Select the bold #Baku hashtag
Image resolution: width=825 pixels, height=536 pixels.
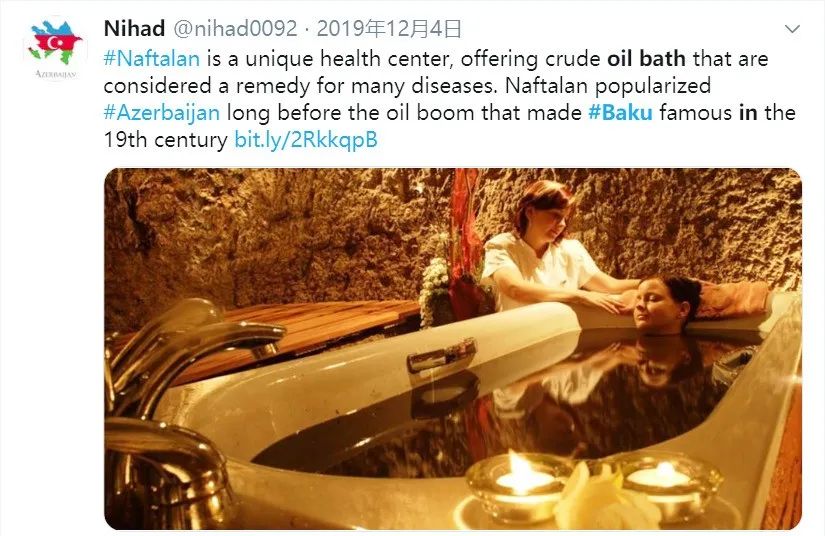coord(620,113)
